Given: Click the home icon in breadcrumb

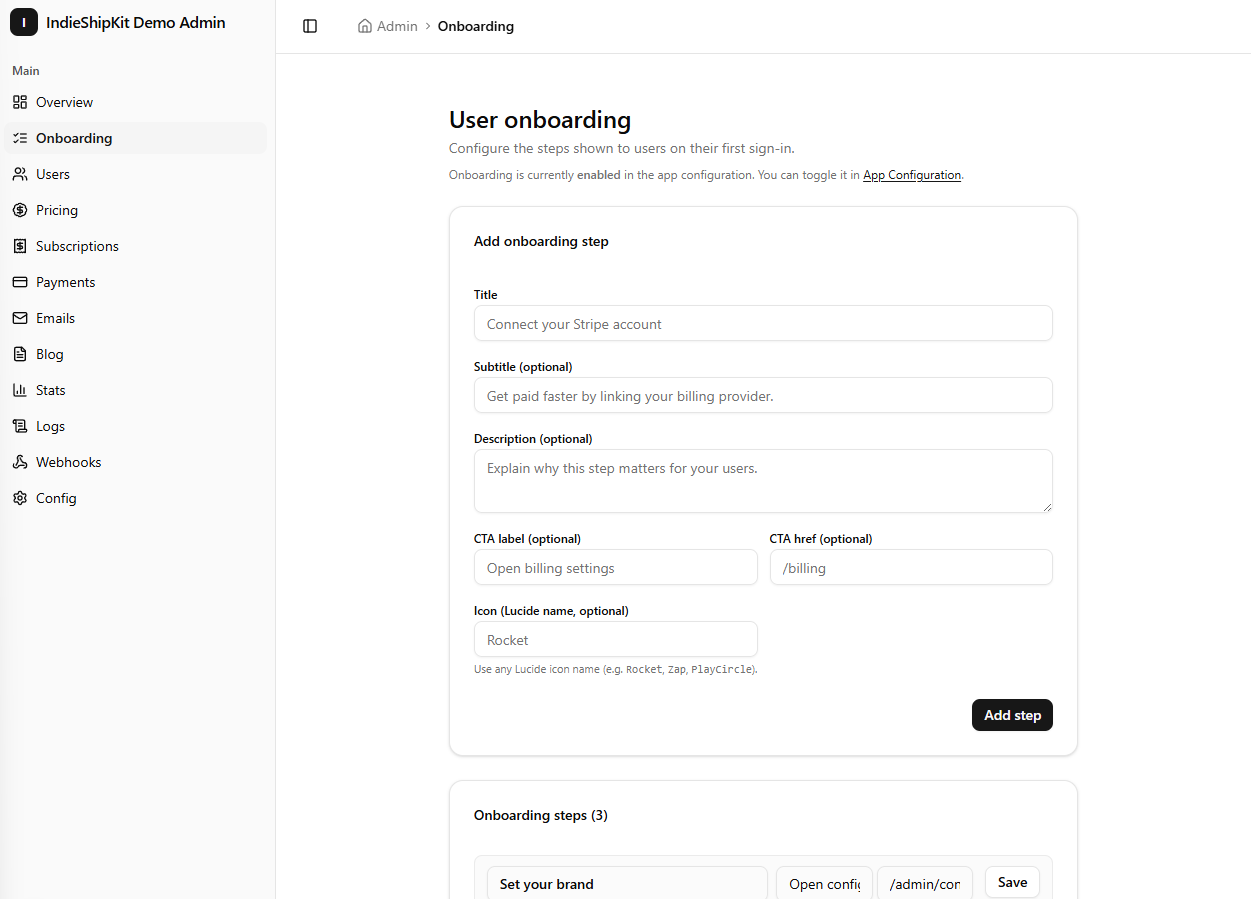Looking at the screenshot, I should click(365, 26).
